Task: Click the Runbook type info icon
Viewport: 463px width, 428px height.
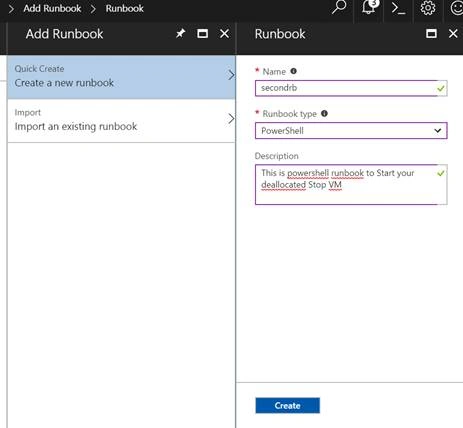Action: (x=324, y=113)
